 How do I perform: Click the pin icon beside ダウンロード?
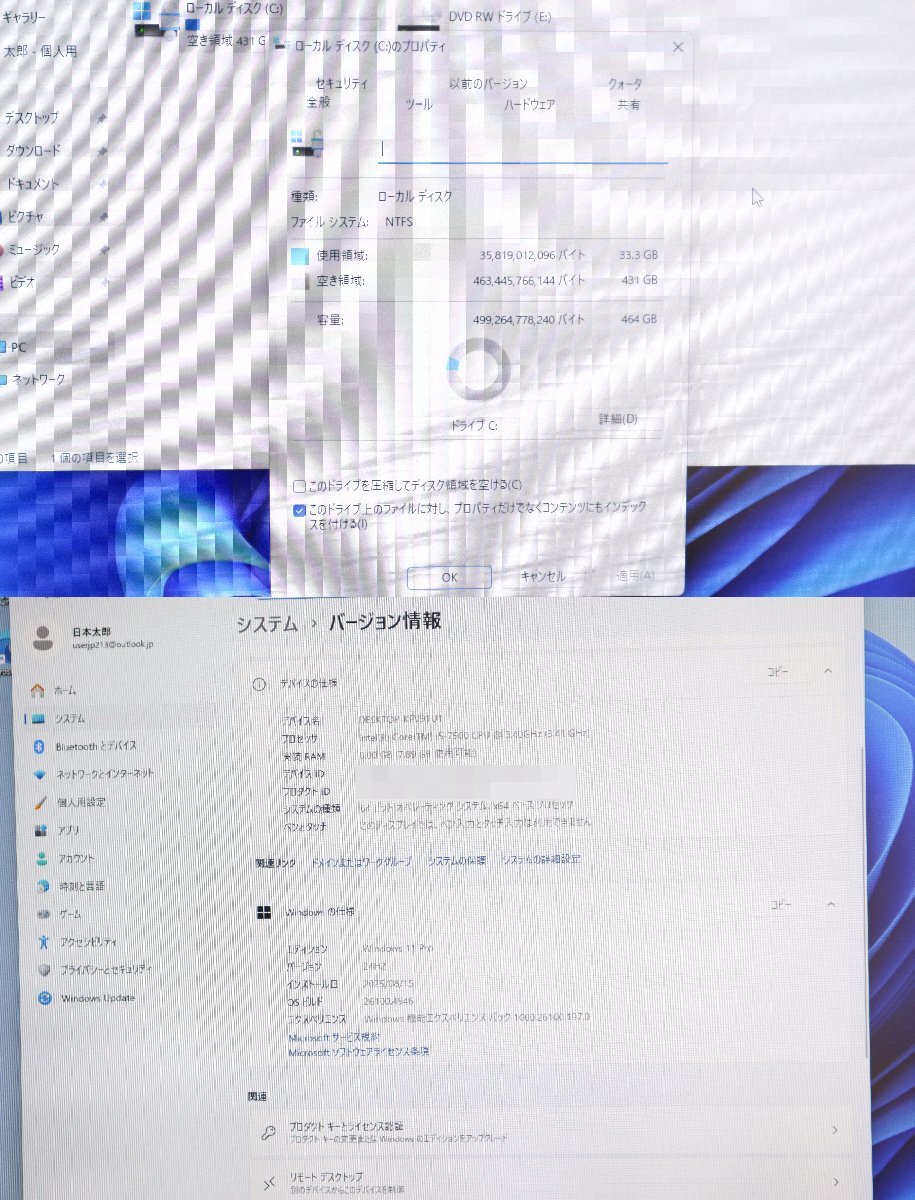pyautogui.click(x=102, y=151)
